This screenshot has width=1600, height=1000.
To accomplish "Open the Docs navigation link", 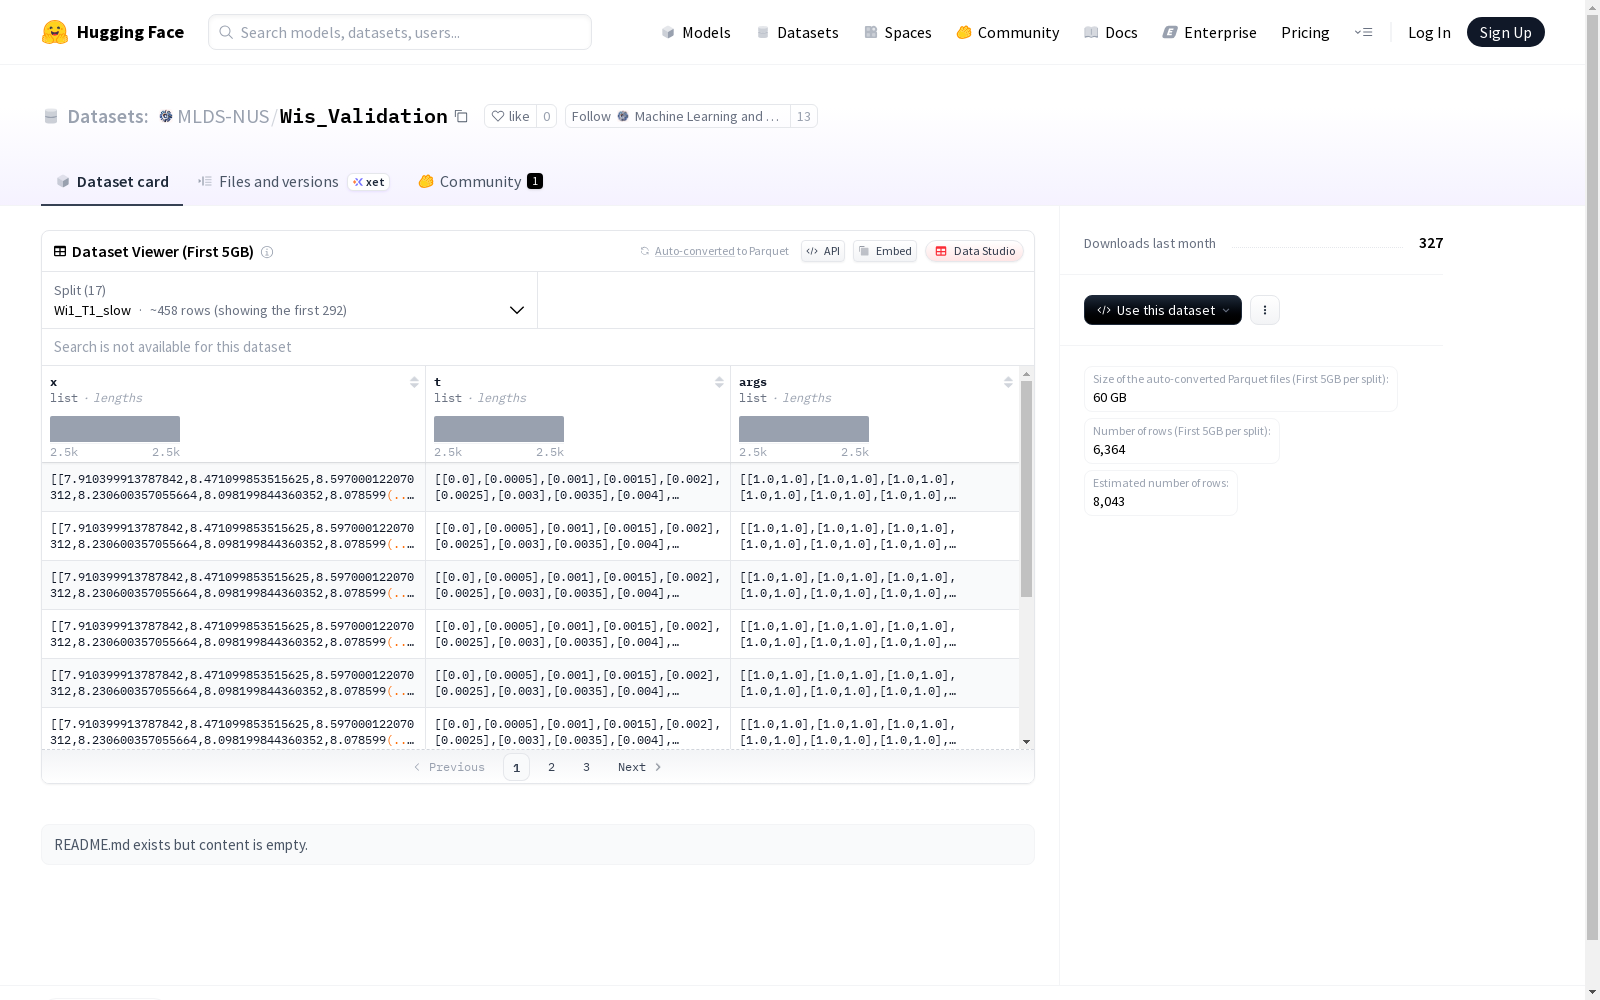I will click(x=1110, y=32).
